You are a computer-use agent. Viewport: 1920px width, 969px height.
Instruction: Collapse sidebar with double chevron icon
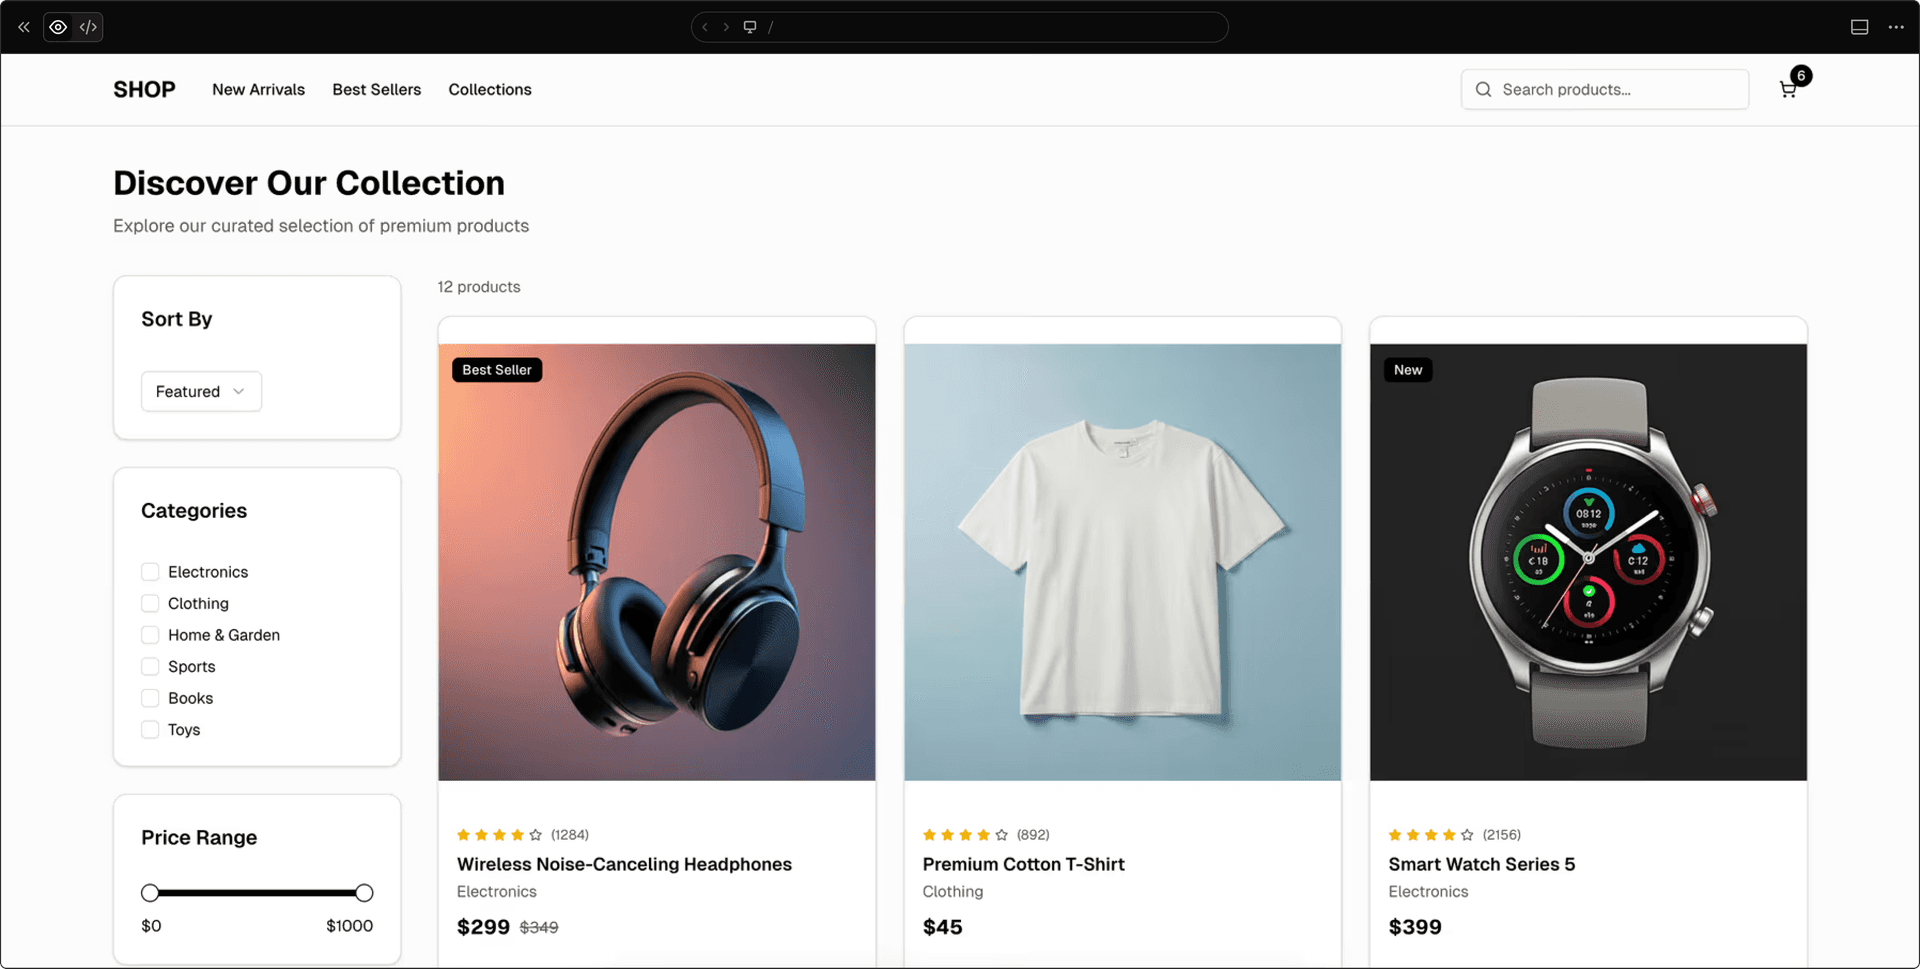(x=24, y=27)
